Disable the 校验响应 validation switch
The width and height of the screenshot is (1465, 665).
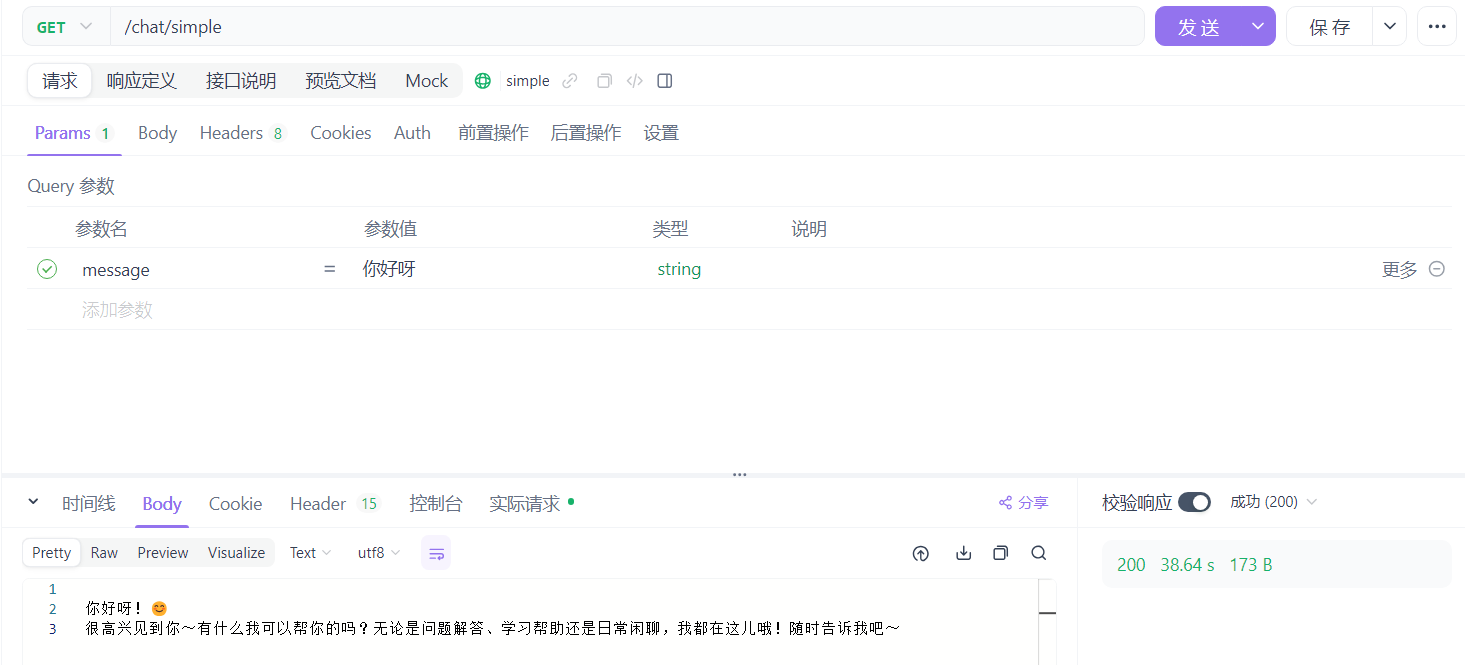[1194, 502]
